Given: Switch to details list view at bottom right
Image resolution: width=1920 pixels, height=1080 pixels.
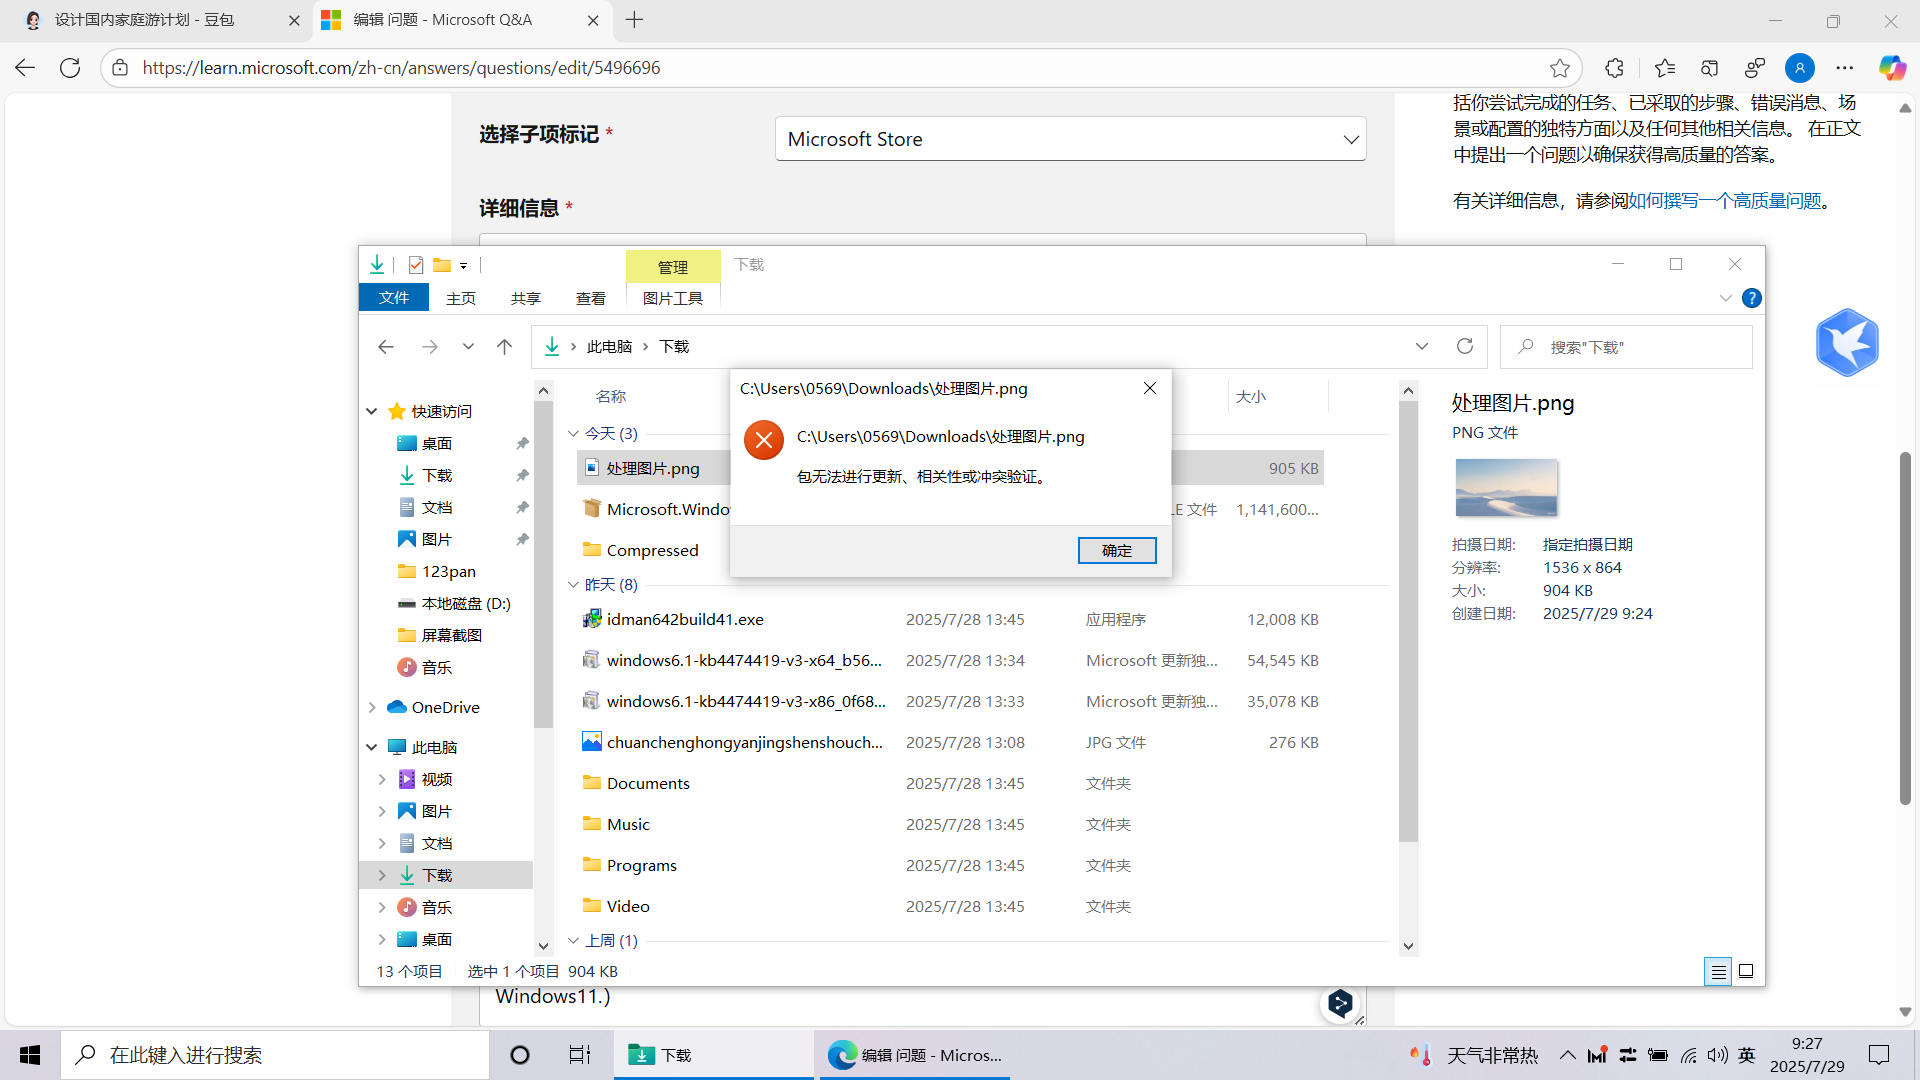Looking at the screenshot, I should point(1718,971).
